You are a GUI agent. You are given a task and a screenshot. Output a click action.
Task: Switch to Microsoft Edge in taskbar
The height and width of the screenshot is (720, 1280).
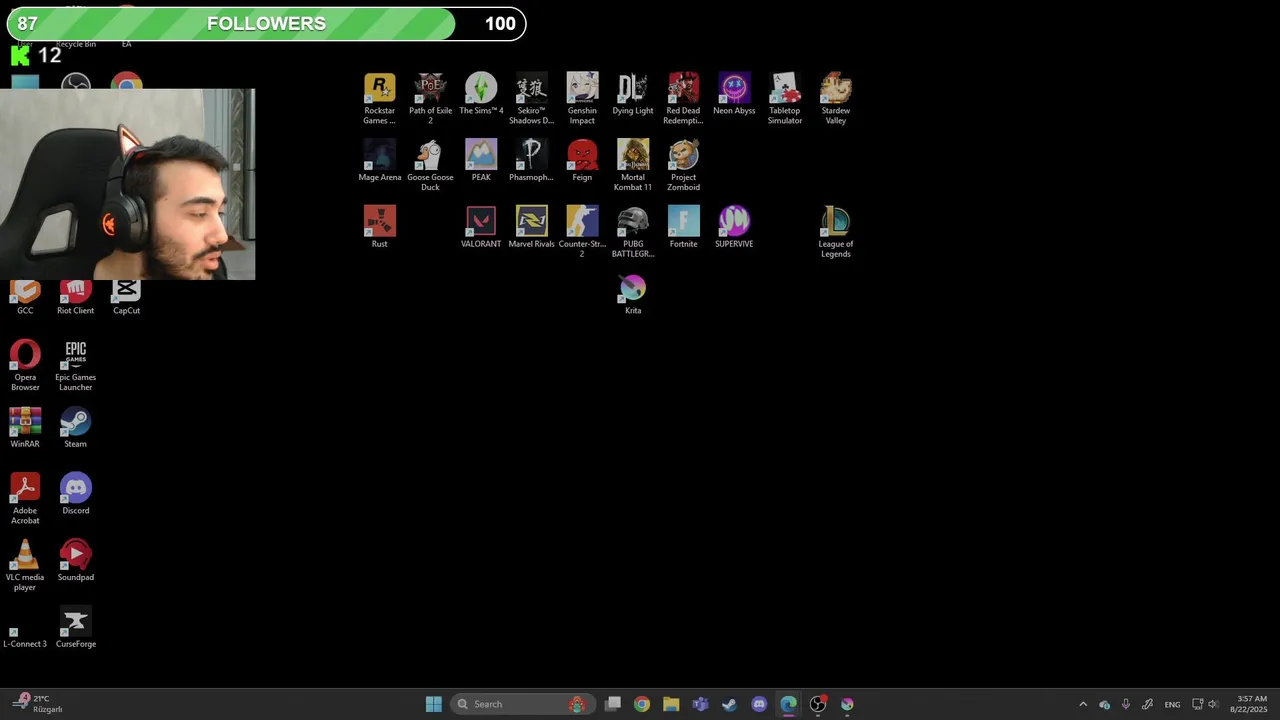click(x=788, y=704)
